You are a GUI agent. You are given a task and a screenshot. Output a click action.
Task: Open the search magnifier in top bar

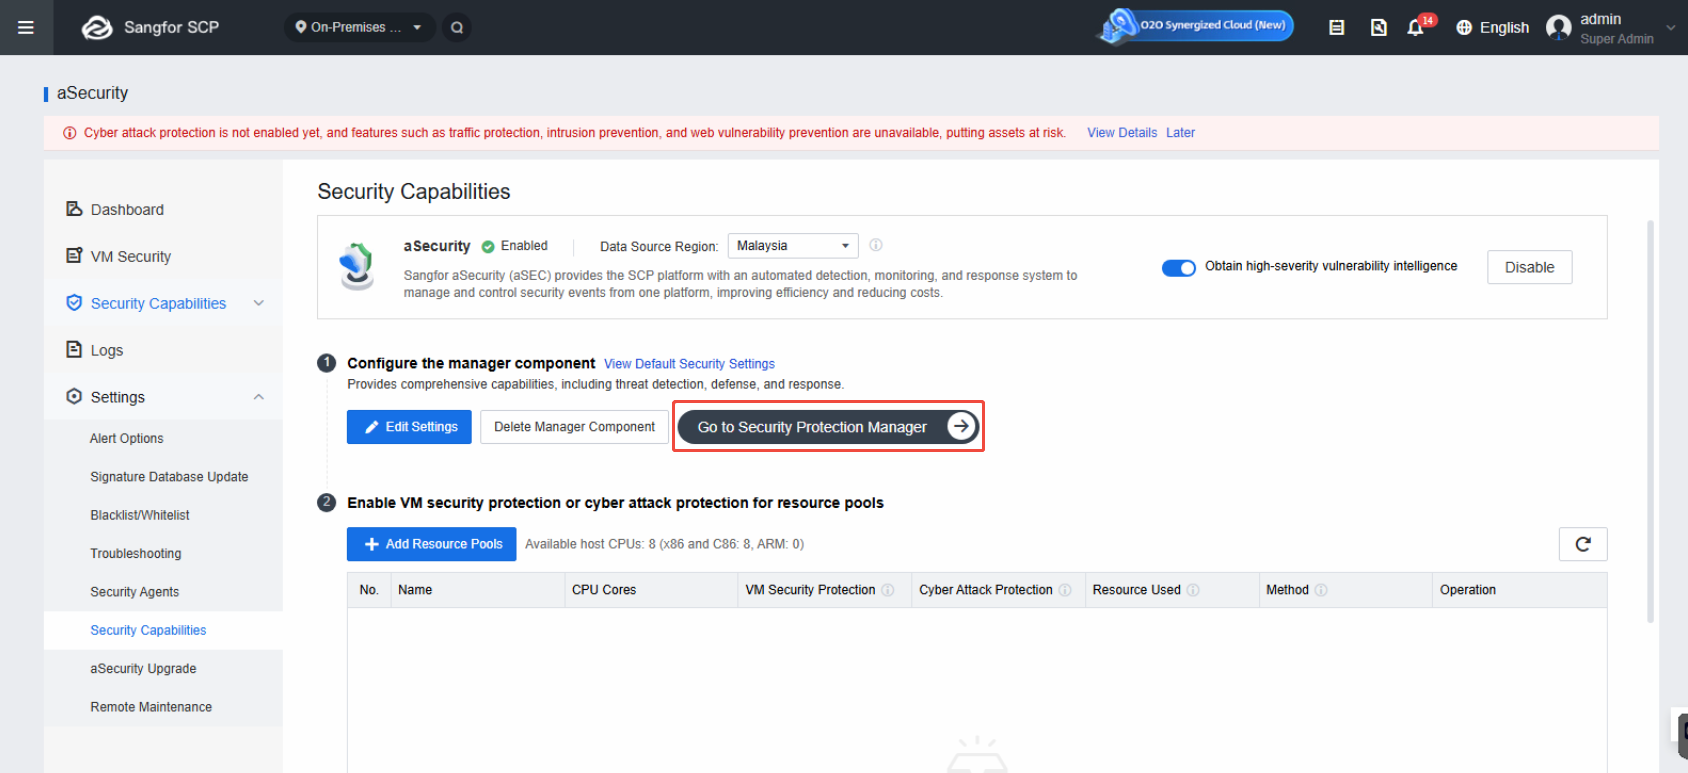click(457, 27)
